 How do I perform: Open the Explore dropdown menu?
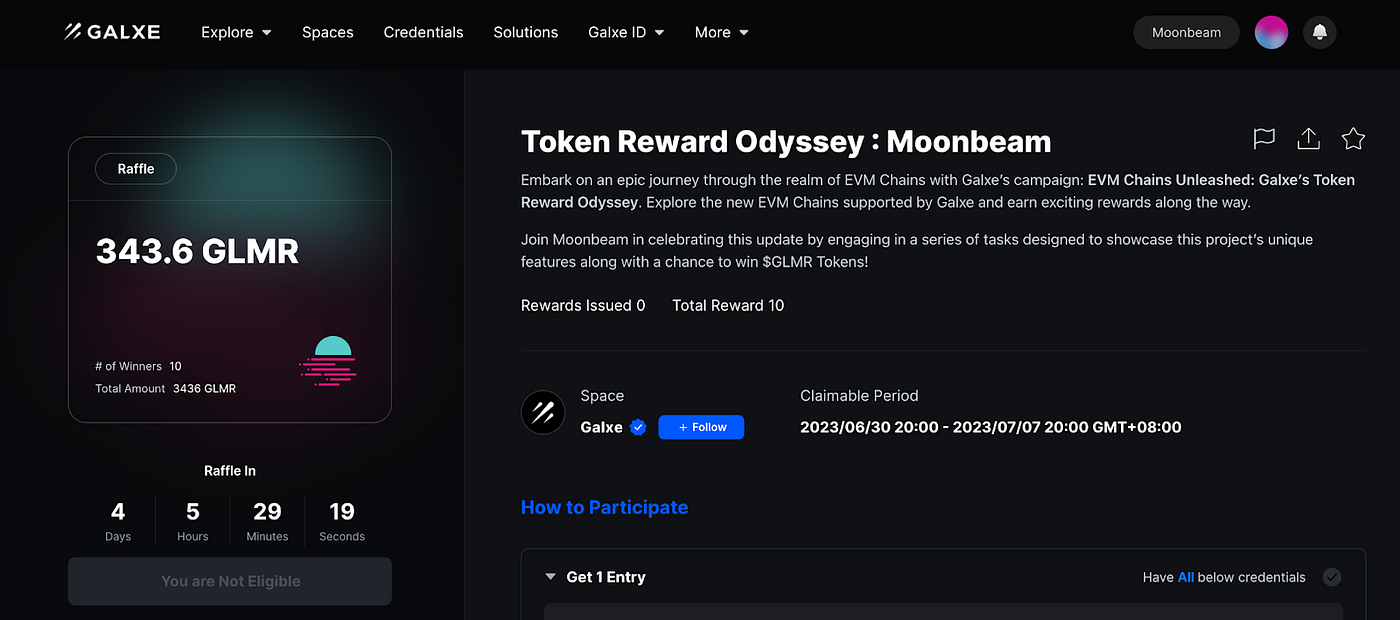tap(236, 32)
